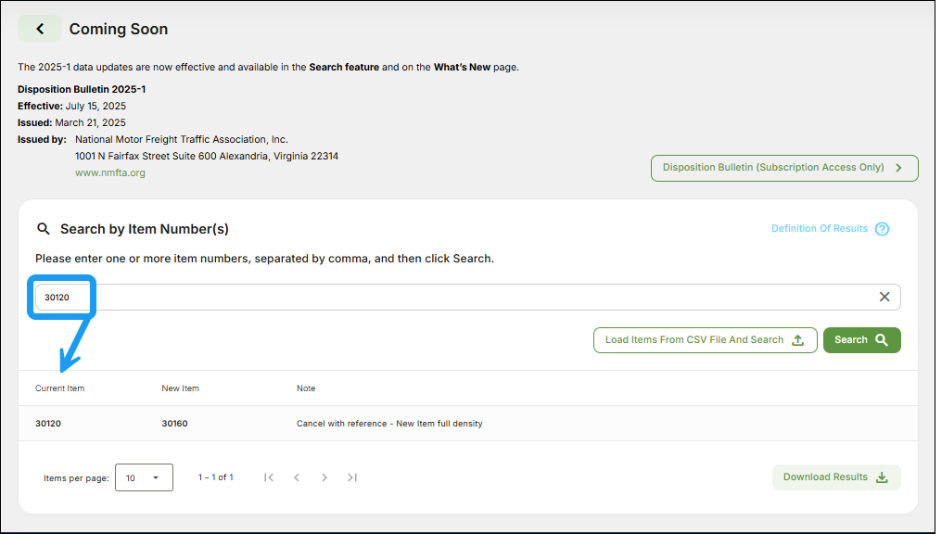Click the download icon on Download Results
The image size is (936, 534).
(x=882, y=478)
